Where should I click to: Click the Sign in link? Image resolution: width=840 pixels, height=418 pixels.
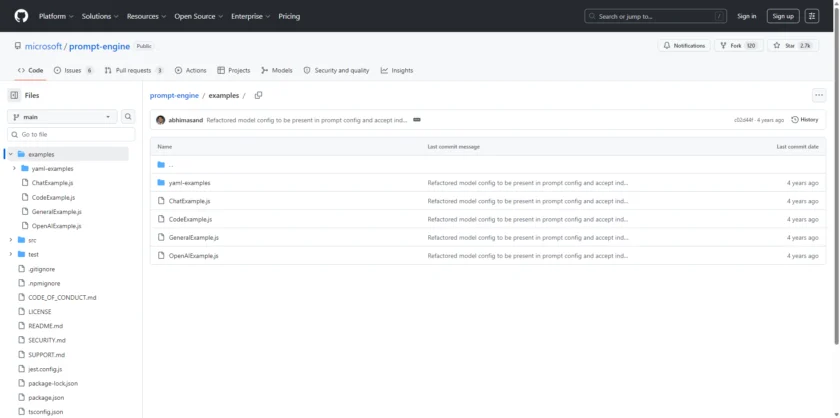coord(746,16)
